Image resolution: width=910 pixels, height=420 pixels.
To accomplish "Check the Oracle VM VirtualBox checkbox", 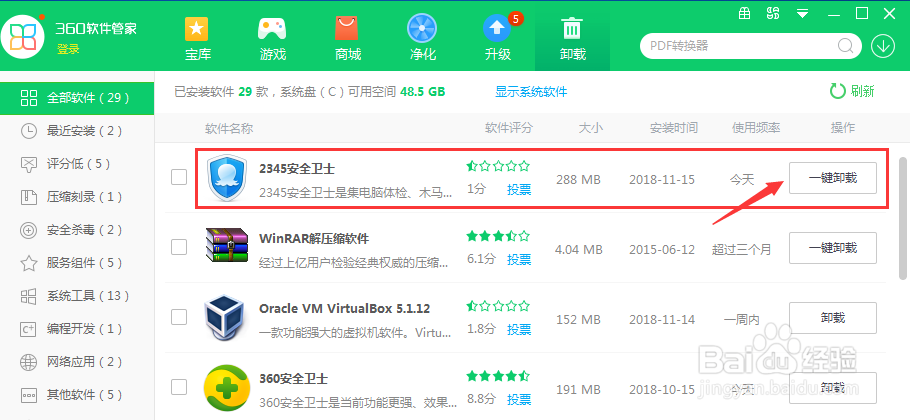I will click(179, 317).
